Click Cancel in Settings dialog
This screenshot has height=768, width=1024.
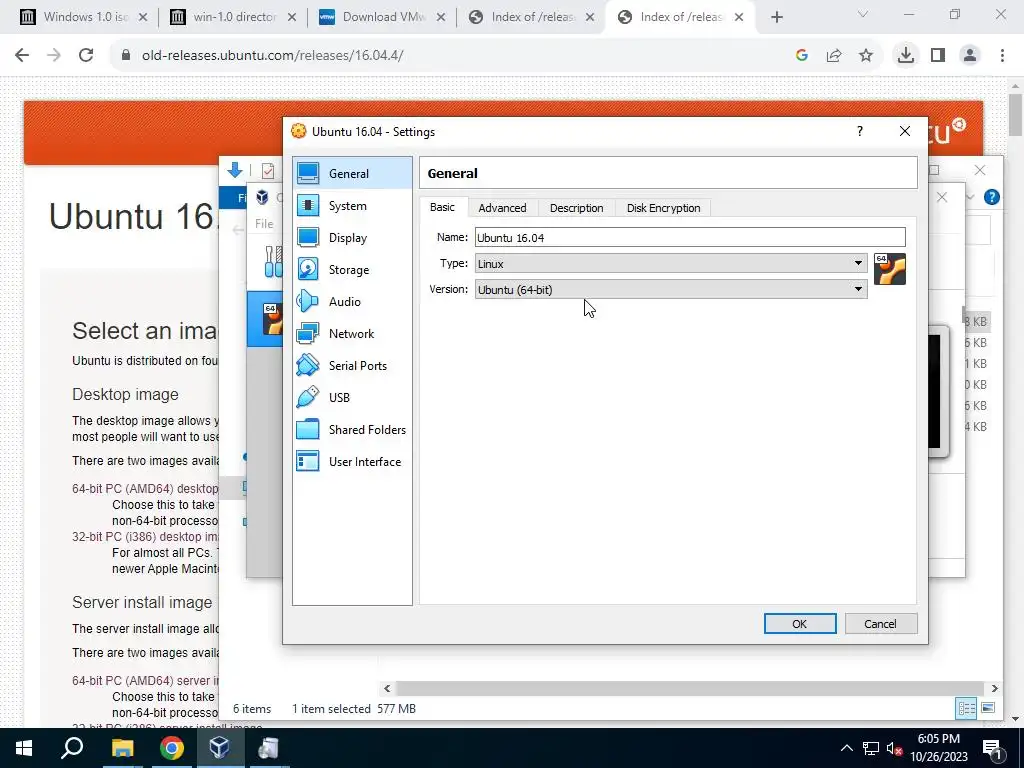pyautogui.click(x=880, y=624)
